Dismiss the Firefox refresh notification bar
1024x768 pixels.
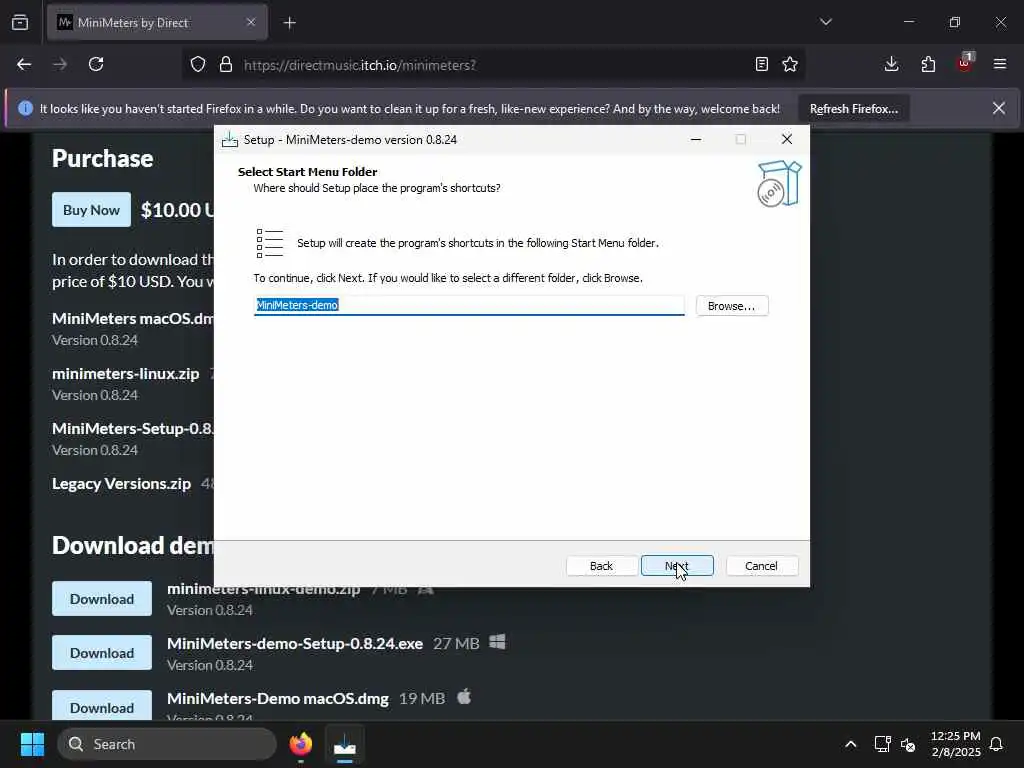[x=999, y=108]
